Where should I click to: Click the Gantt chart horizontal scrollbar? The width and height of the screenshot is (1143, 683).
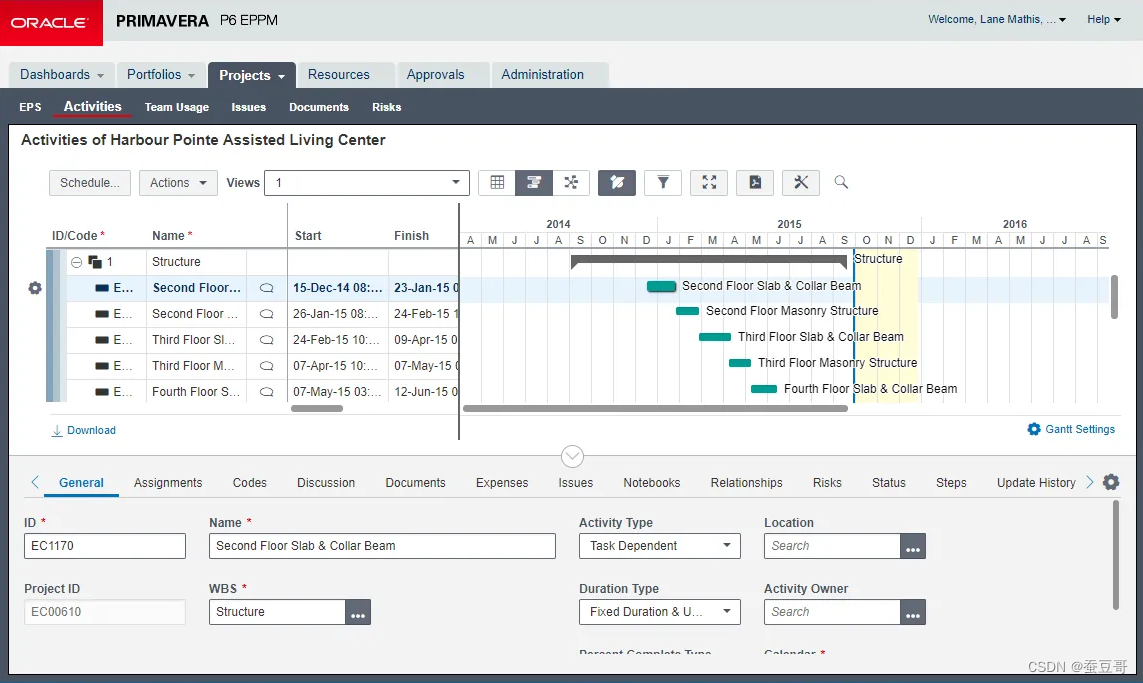pyautogui.click(x=655, y=409)
